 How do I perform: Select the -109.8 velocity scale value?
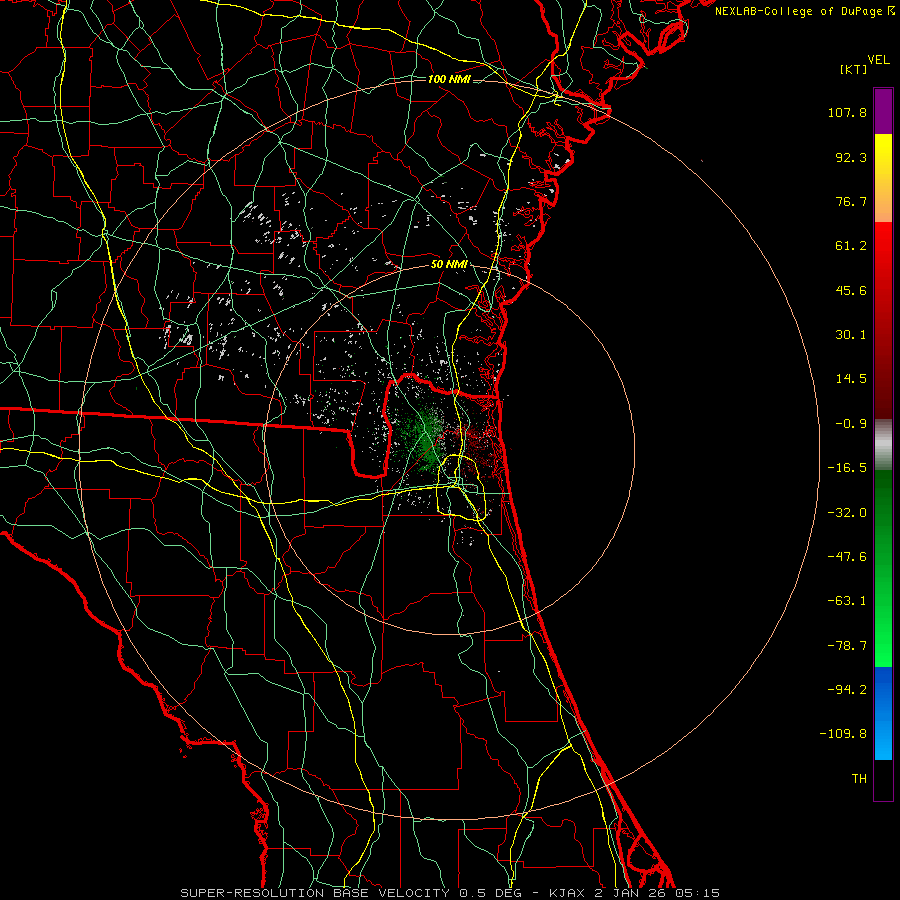pyautogui.click(x=843, y=734)
